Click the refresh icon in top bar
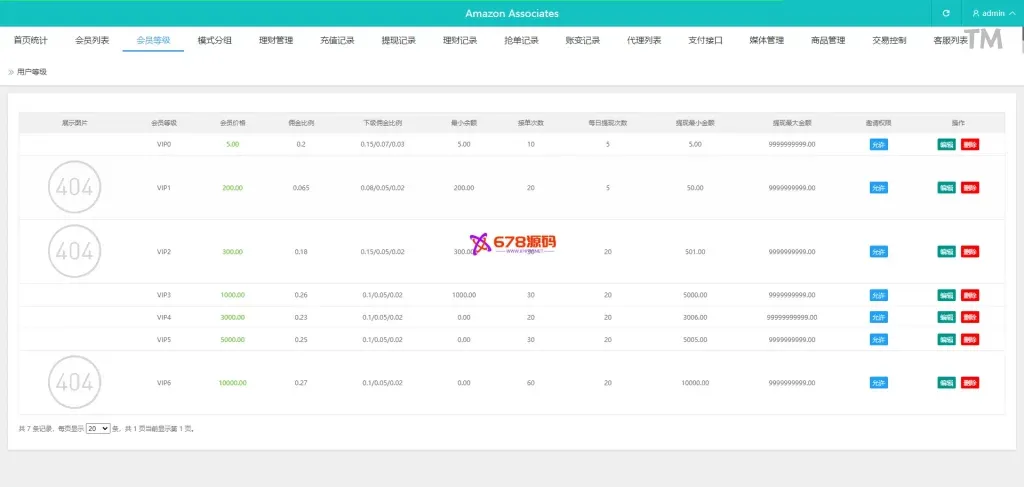This screenshot has height=487, width=1024. [946, 13]
